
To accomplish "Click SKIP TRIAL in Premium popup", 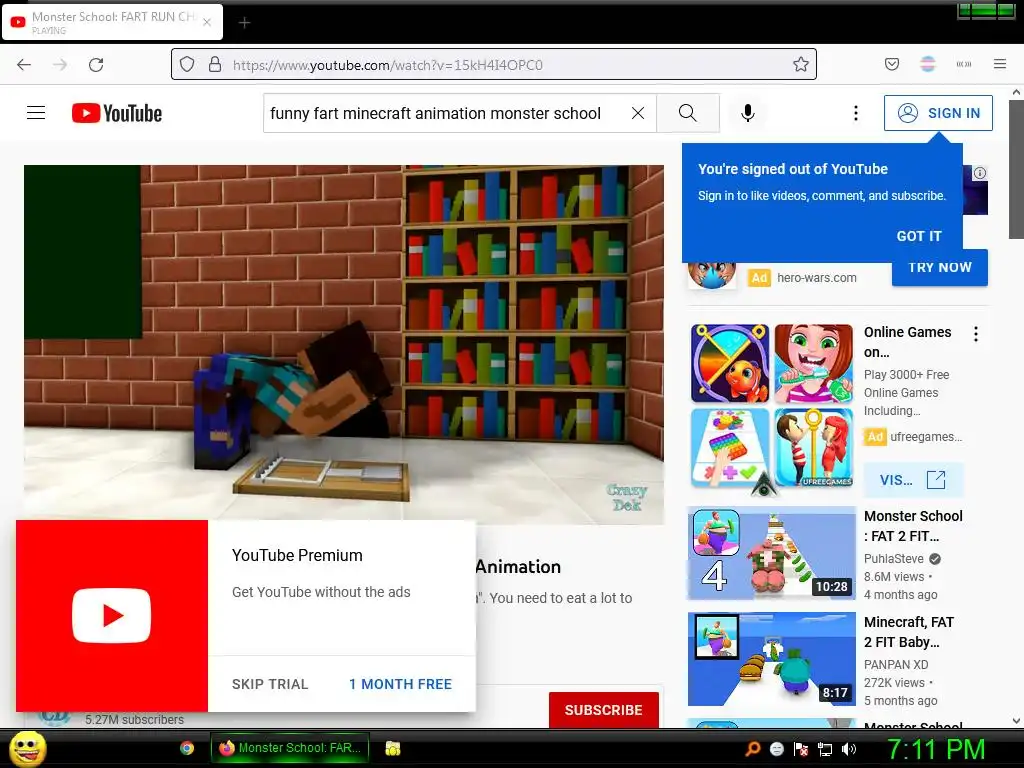I will 270,684.
